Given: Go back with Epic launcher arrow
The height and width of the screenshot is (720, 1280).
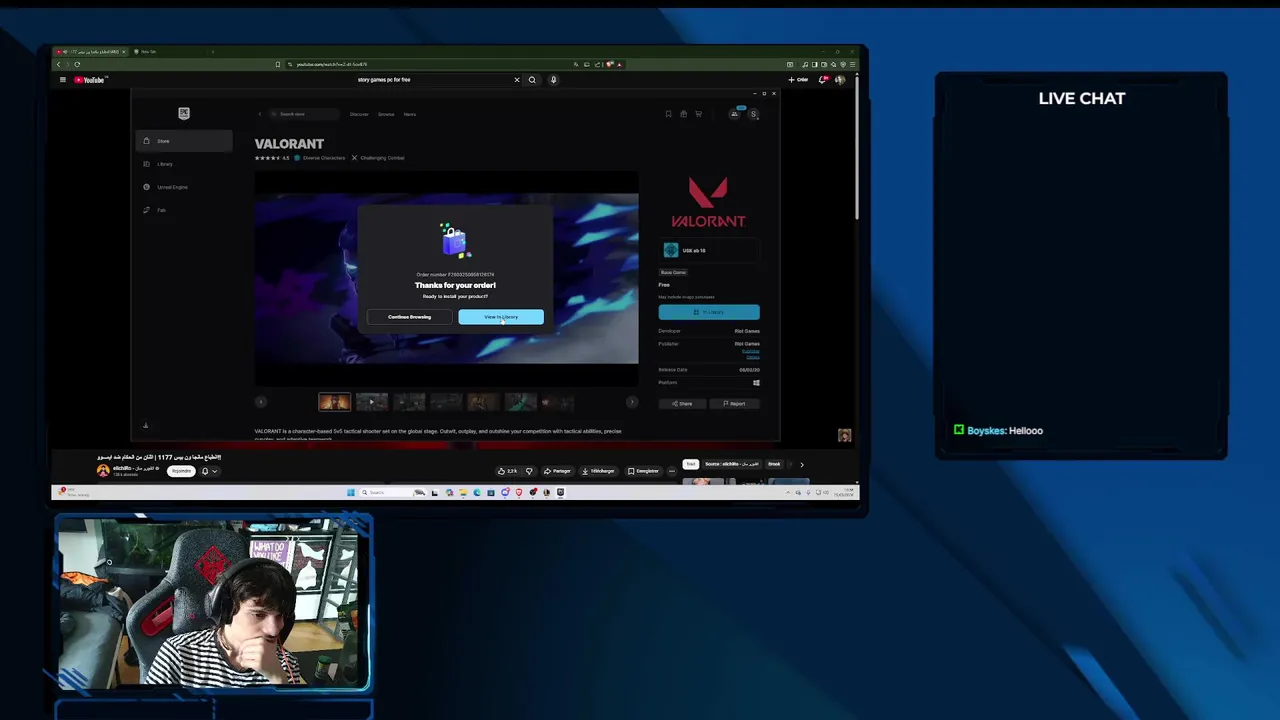Looking at the screenshot, I should pos(260,114).
